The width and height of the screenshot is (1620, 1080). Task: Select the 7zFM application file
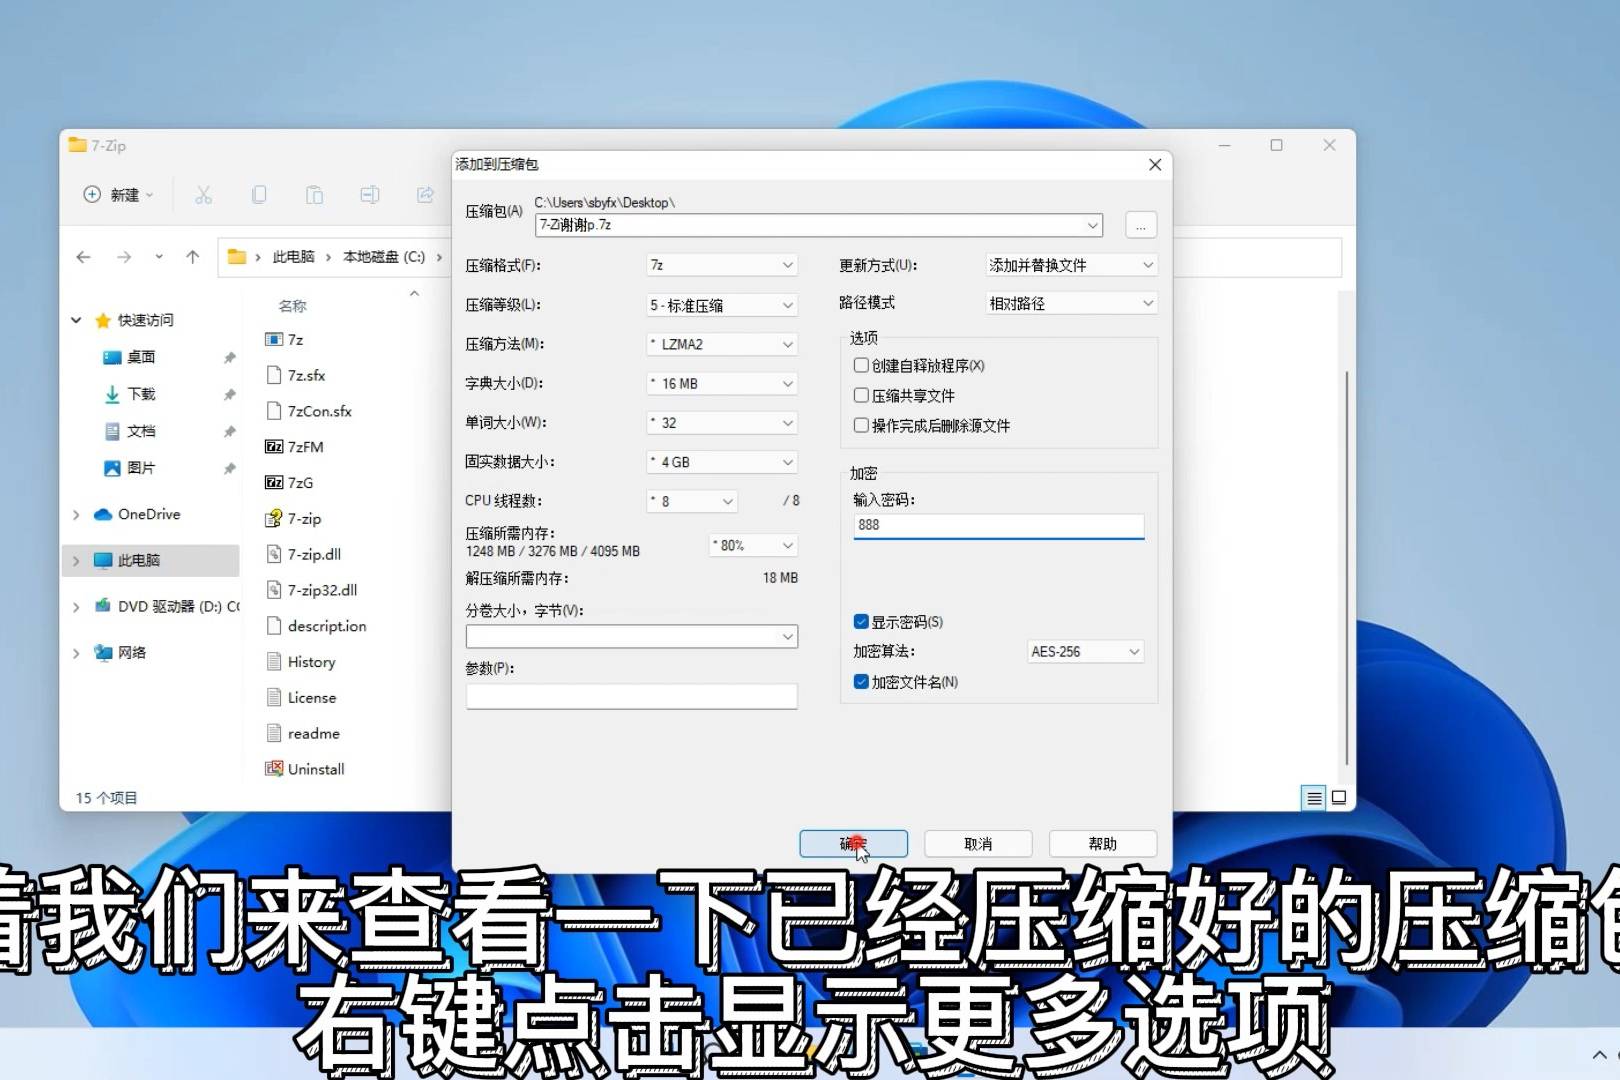point(294,447)
